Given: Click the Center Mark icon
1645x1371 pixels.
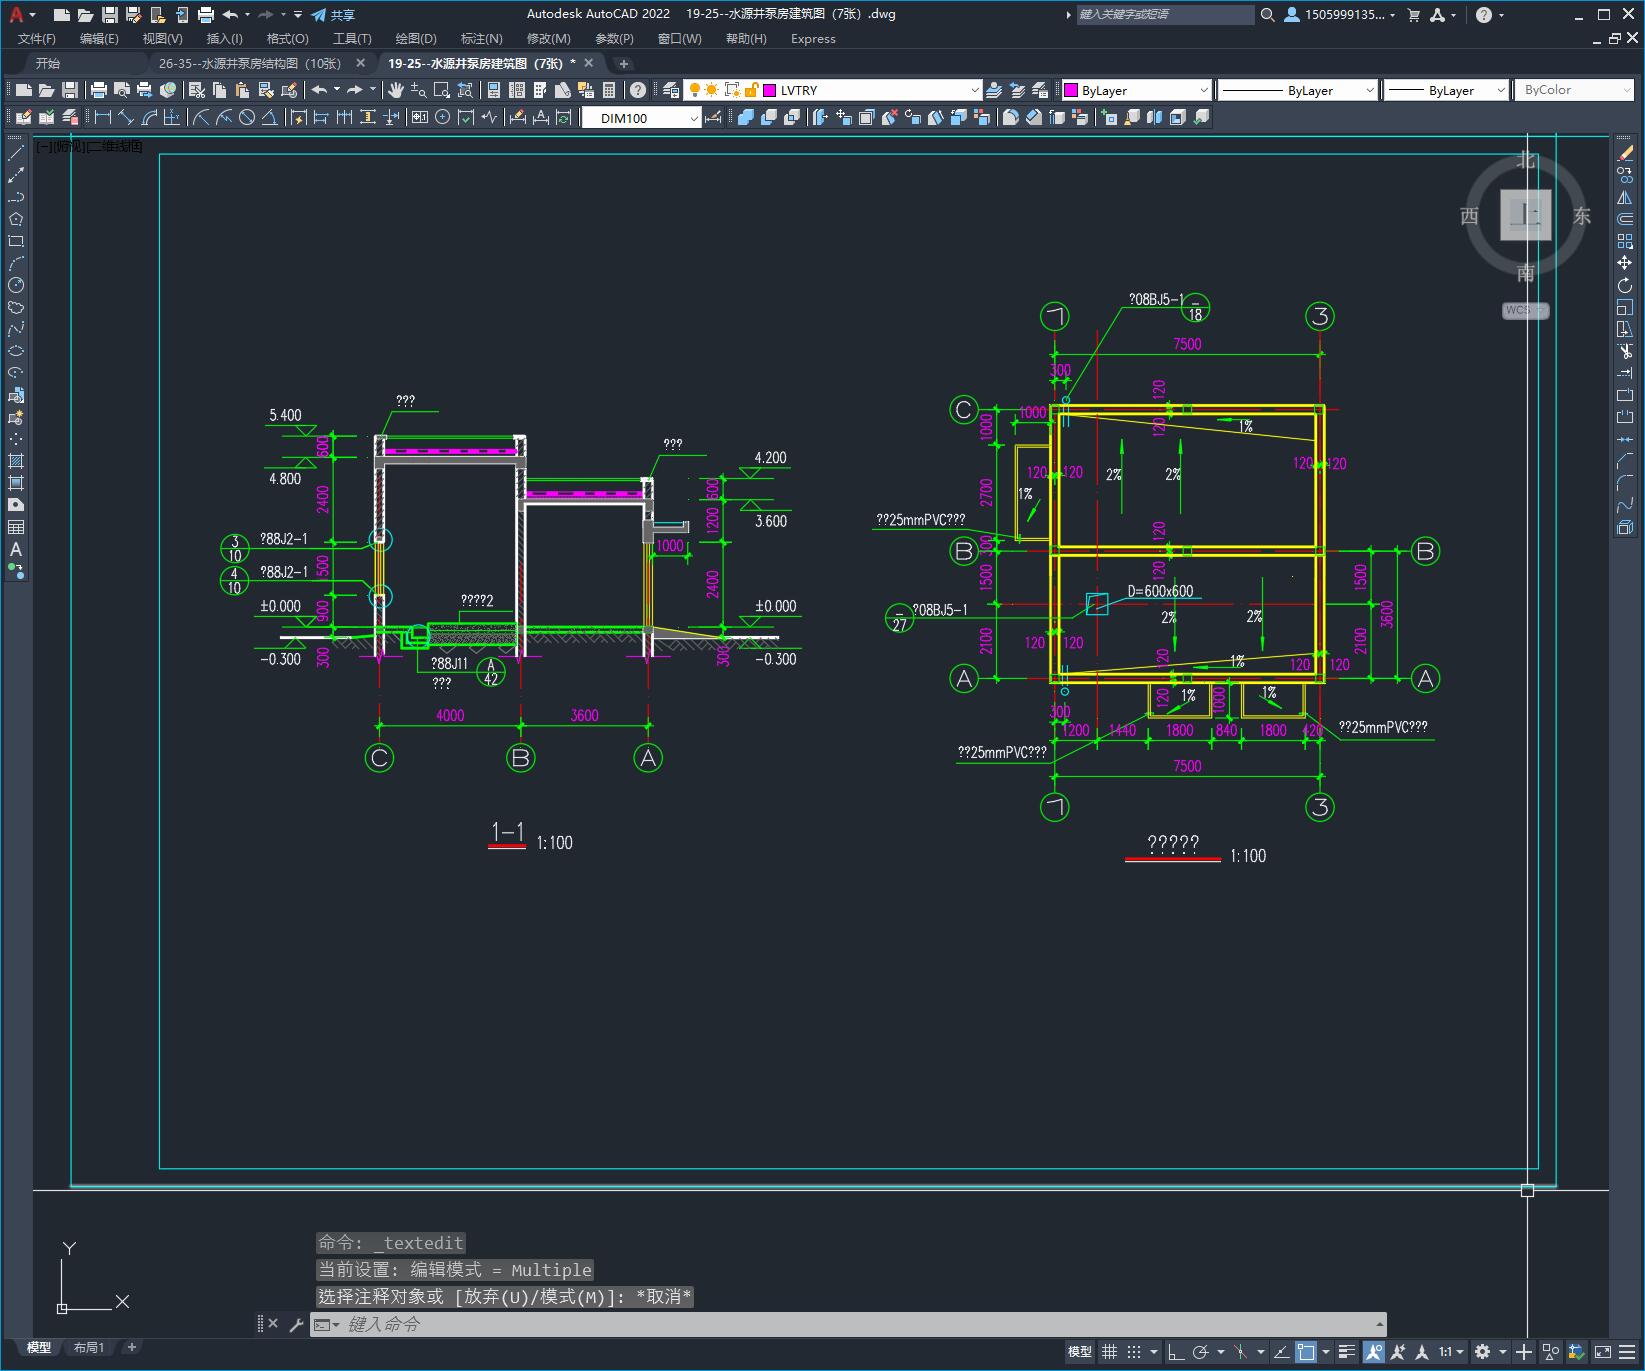Looking at the screenshot, I should pyautogui.click(x=442, y=118).
